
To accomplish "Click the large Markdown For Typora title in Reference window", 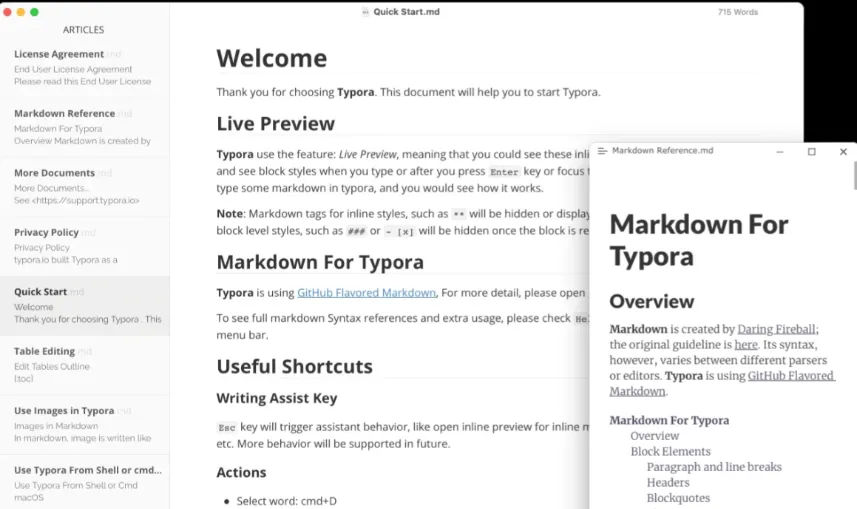I will click(698, 240).
